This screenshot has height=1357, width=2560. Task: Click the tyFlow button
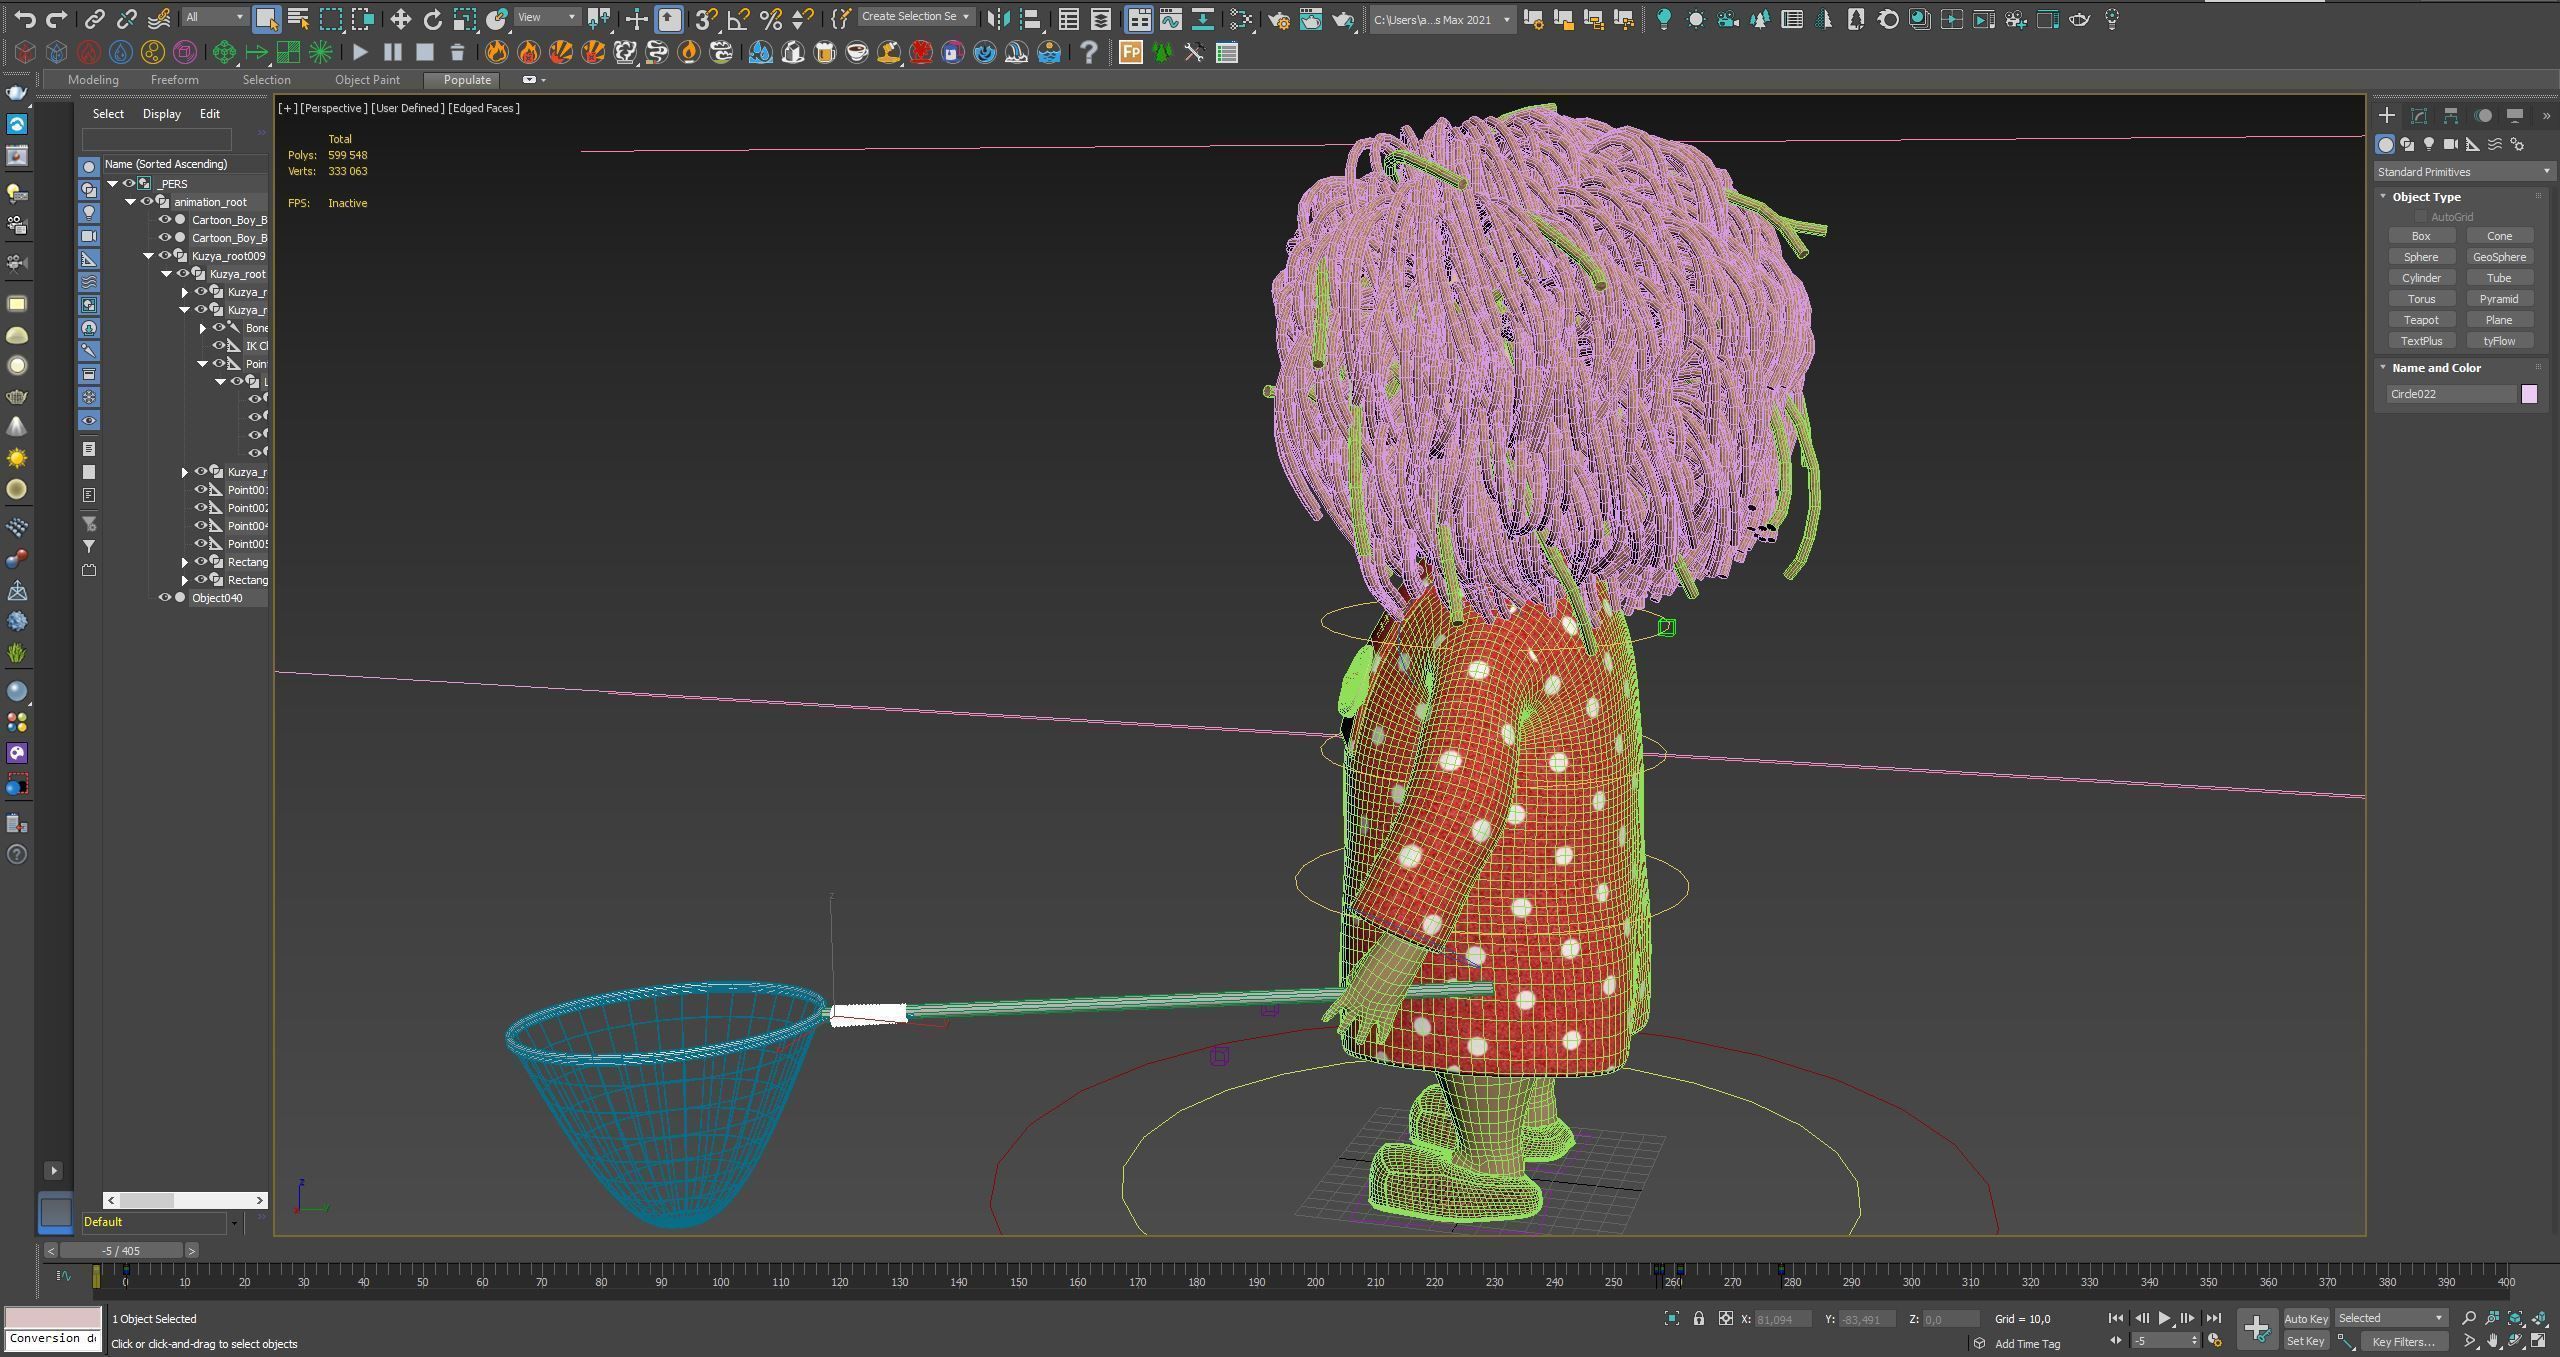tap(2499, 341)
